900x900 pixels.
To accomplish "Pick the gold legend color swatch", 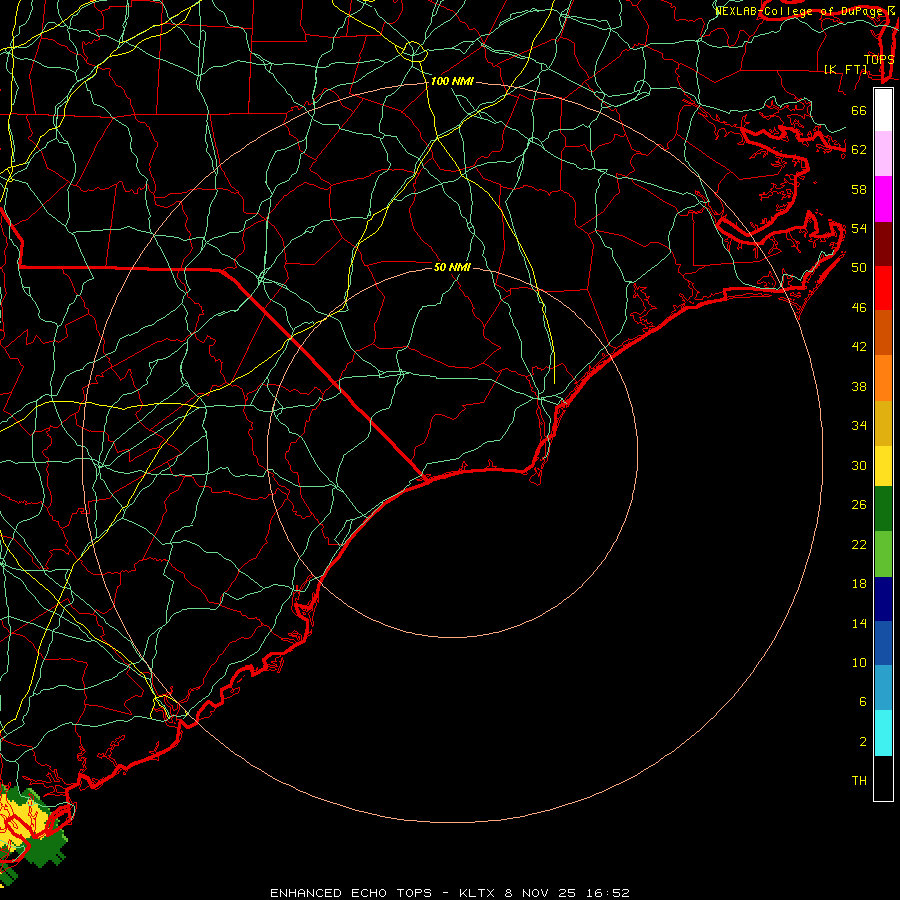I will pyautogui.click(x=883, y=423).
